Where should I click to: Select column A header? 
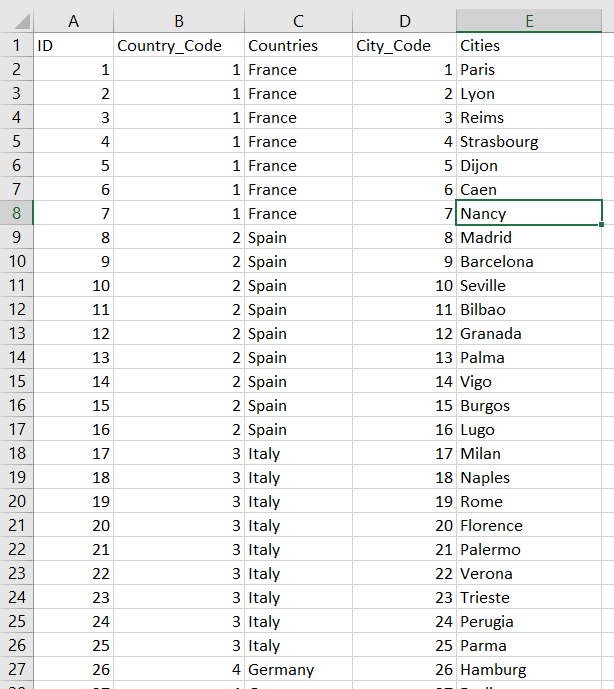tap(73, 21)
